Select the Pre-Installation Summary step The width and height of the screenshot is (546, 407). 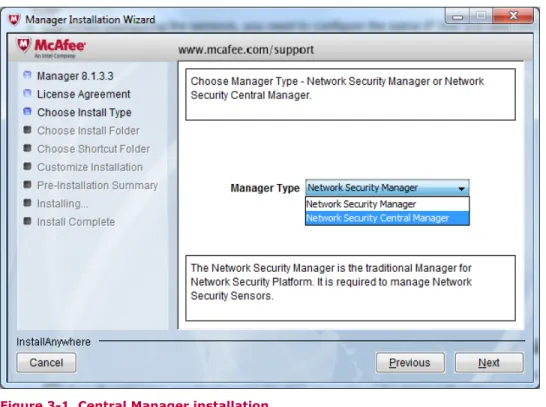[x=98, y=185]
